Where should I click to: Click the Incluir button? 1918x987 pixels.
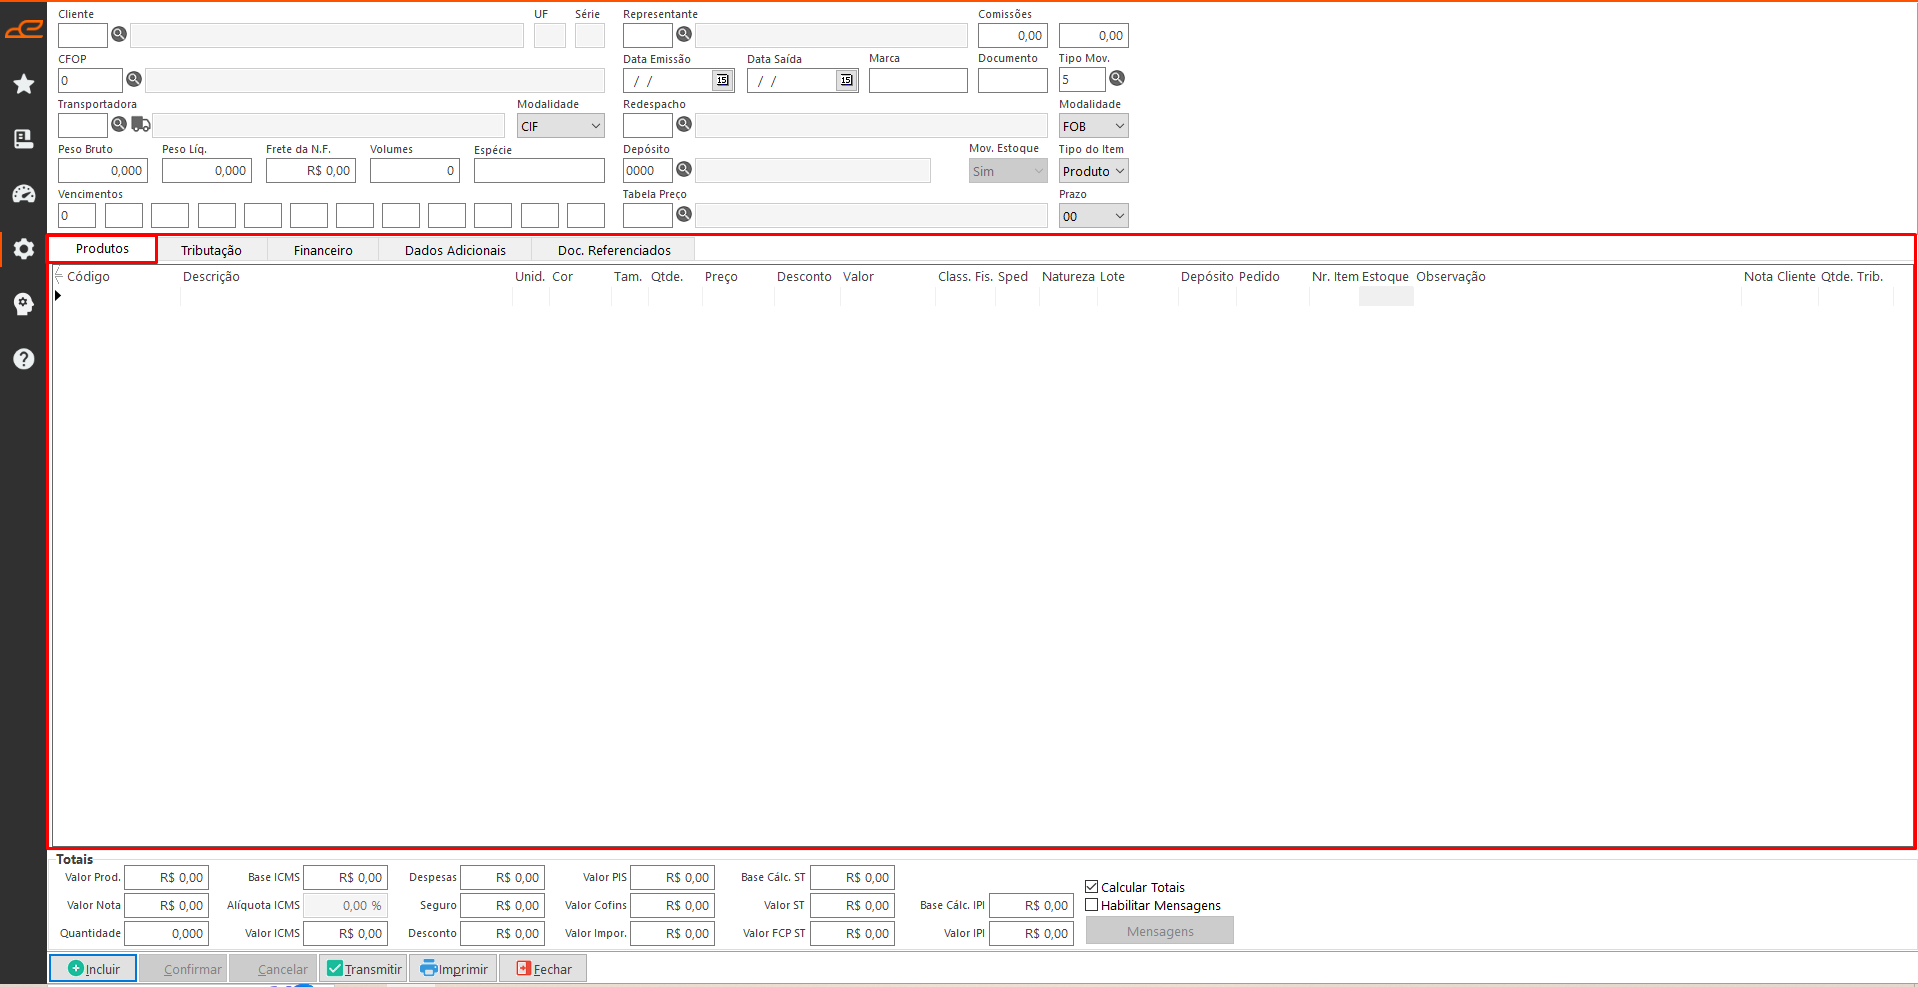(93, 969)
